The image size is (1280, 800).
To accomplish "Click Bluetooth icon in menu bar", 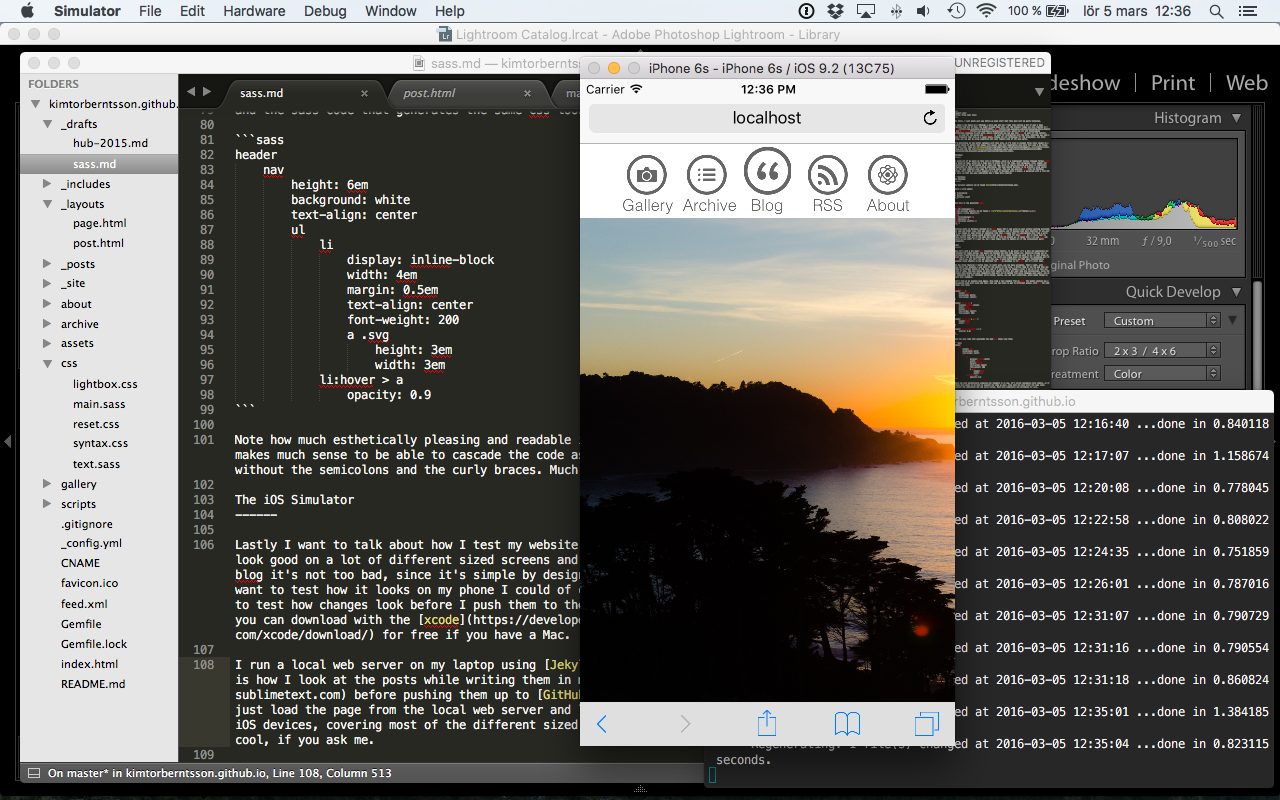I will pos(896,11).
